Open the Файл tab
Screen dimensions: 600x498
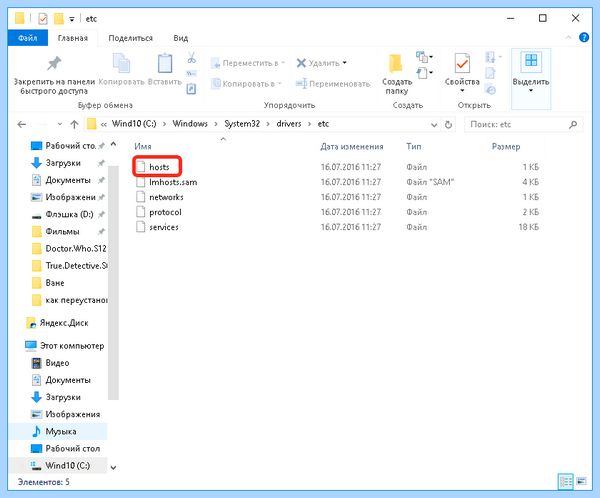click(28, 38)
